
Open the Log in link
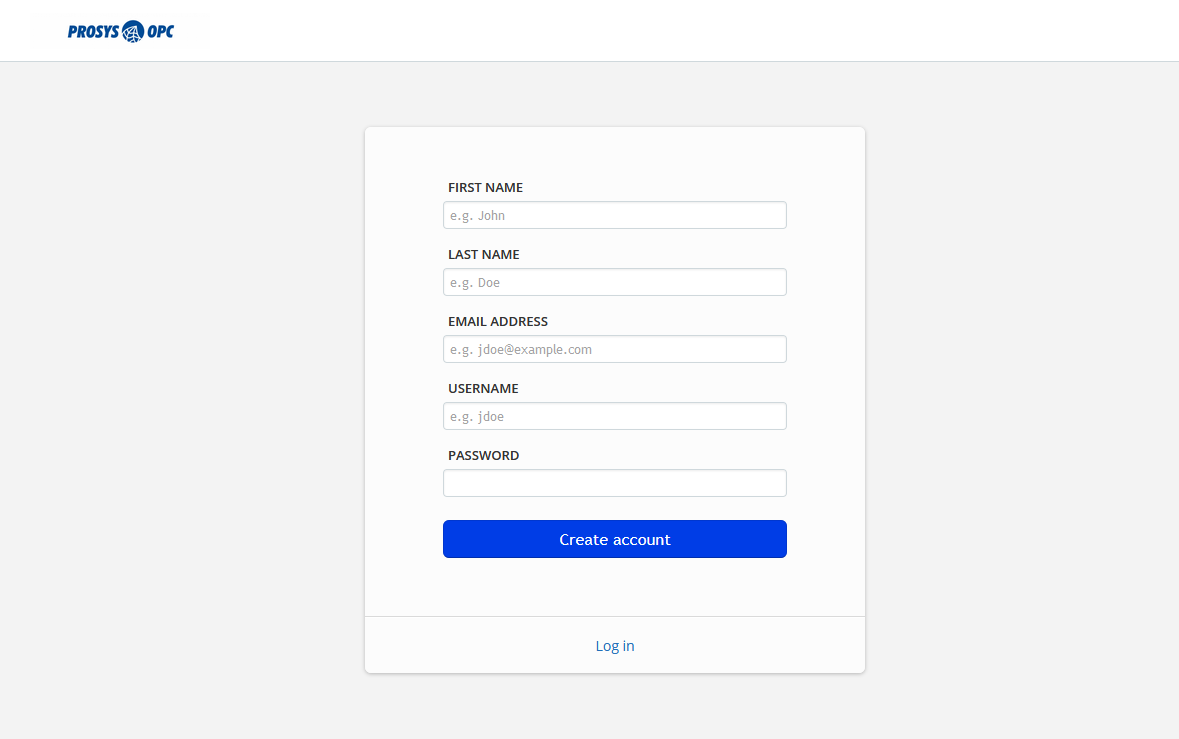coord(615,646)
